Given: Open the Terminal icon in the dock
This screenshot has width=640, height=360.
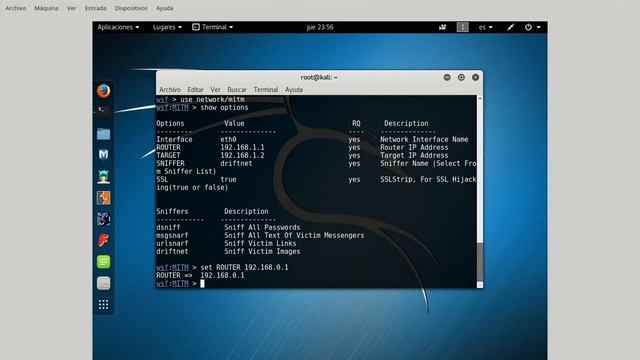Looking at the screenshot, I should pyautogui.click(x=103, y=111).
